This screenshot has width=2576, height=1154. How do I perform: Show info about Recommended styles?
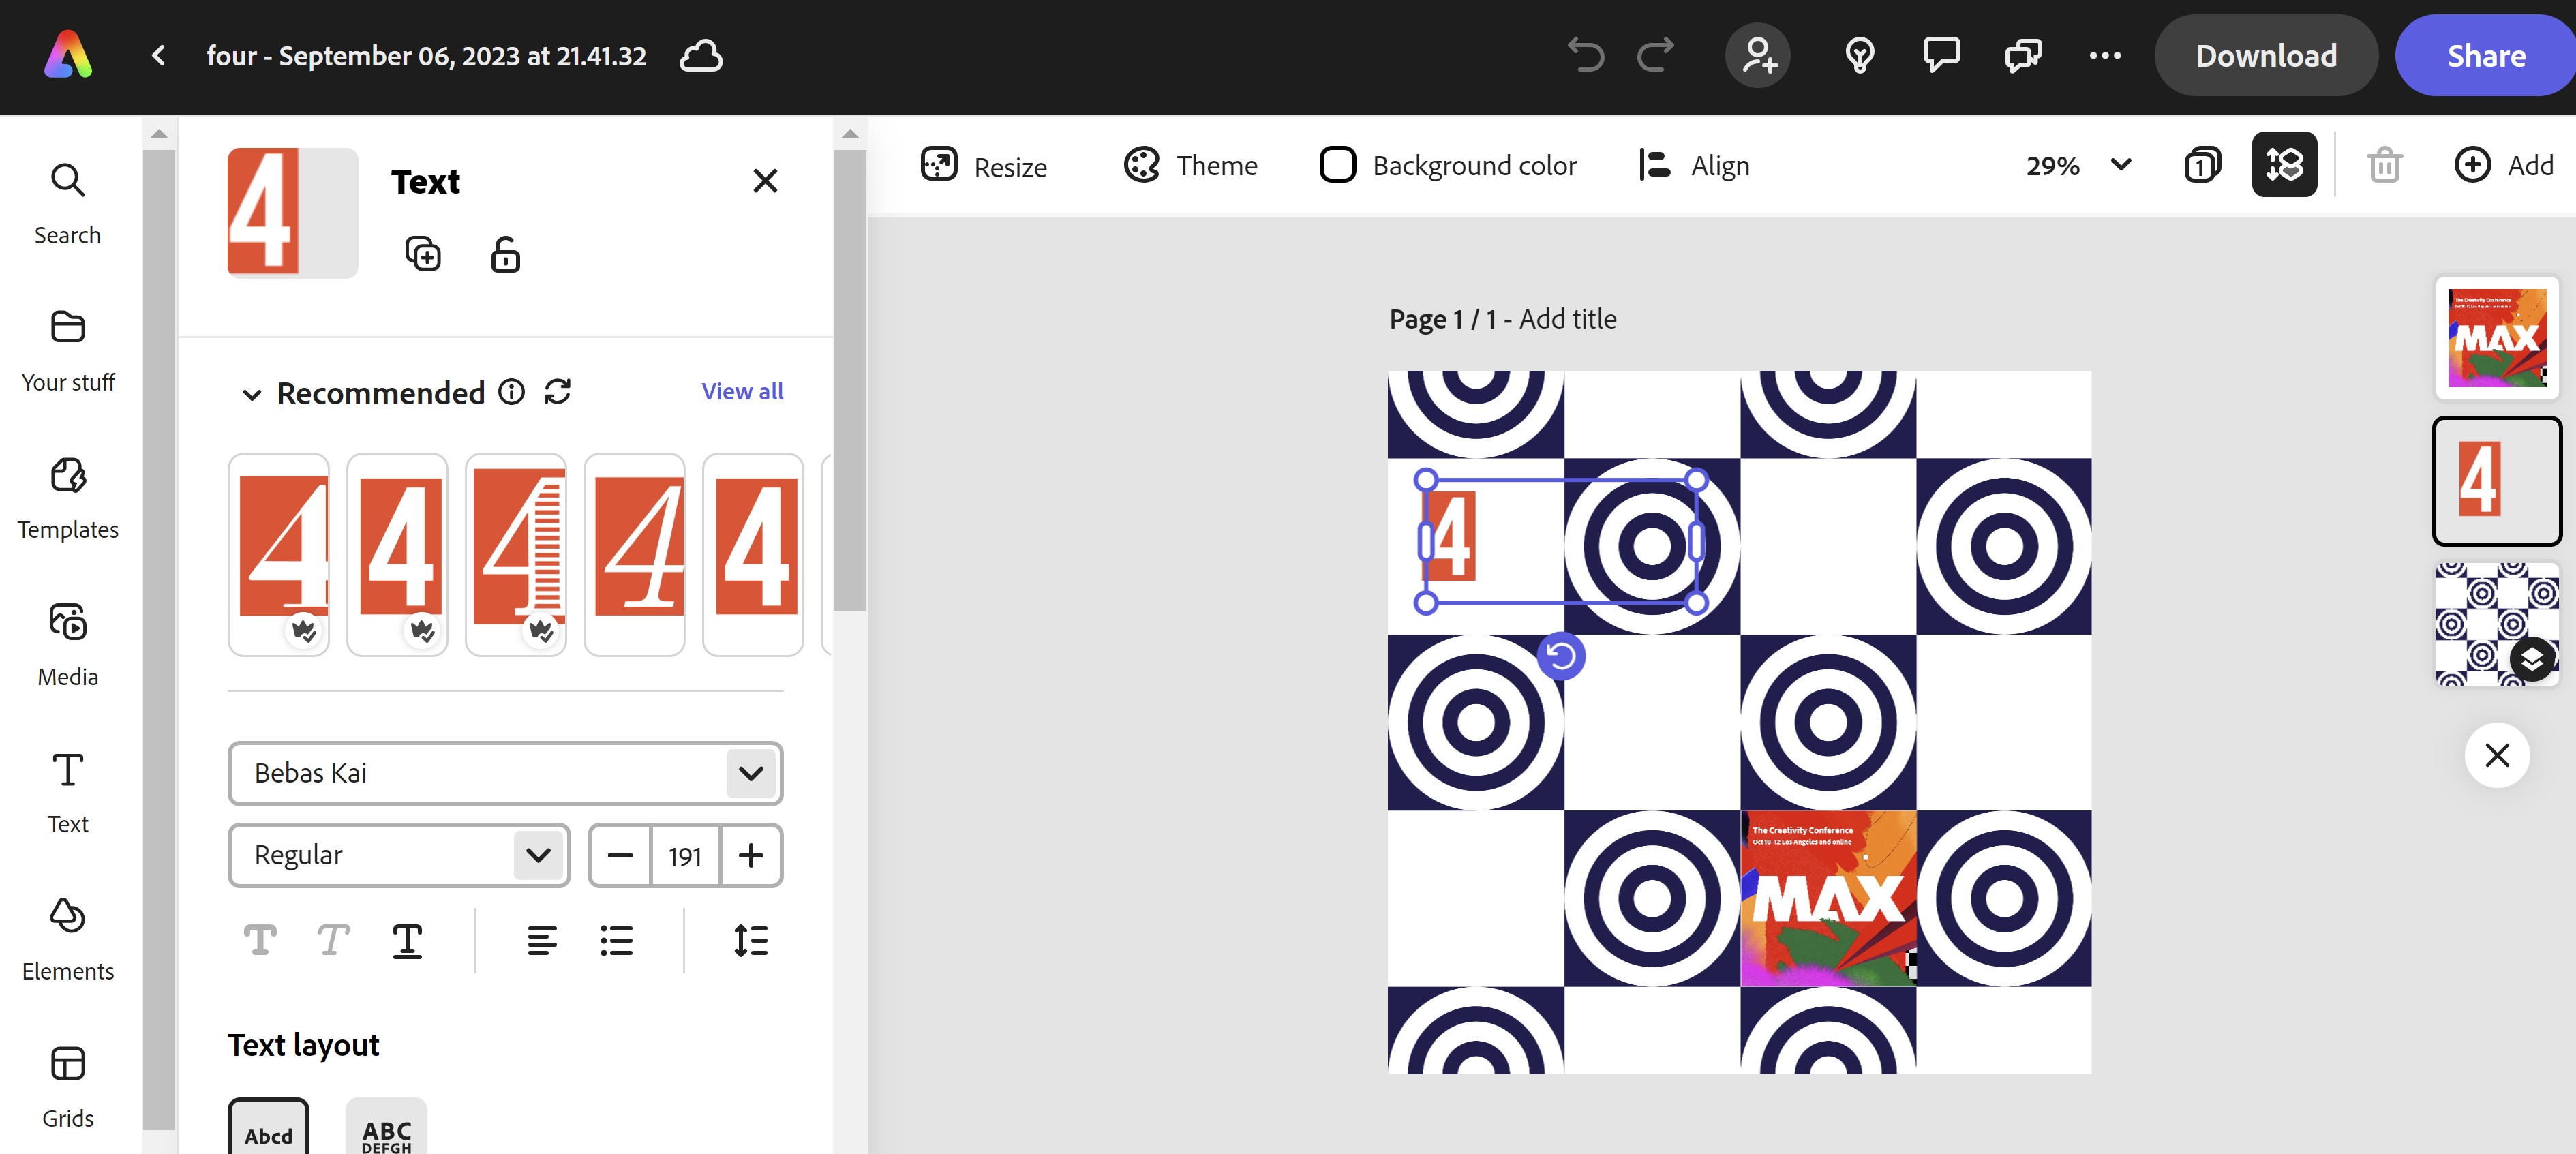pos(511,392)
